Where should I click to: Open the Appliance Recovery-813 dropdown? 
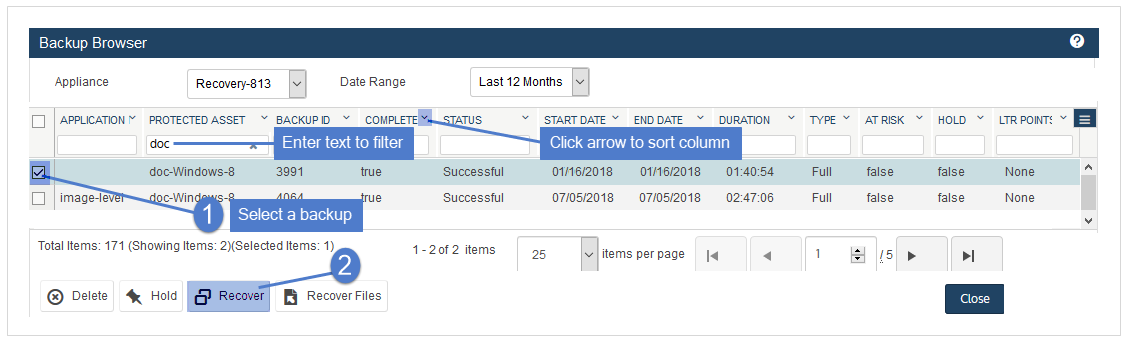point(247,83)
